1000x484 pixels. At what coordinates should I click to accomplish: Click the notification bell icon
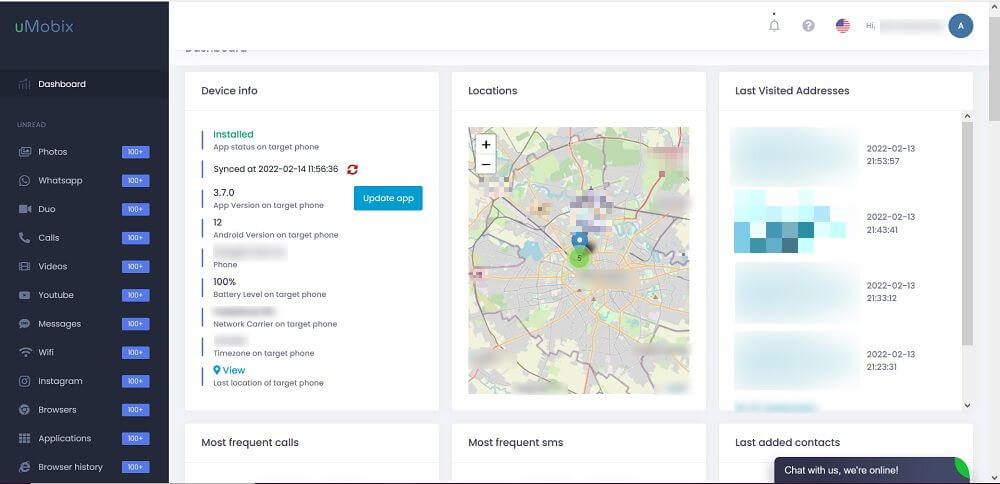[x=774, y=26]
